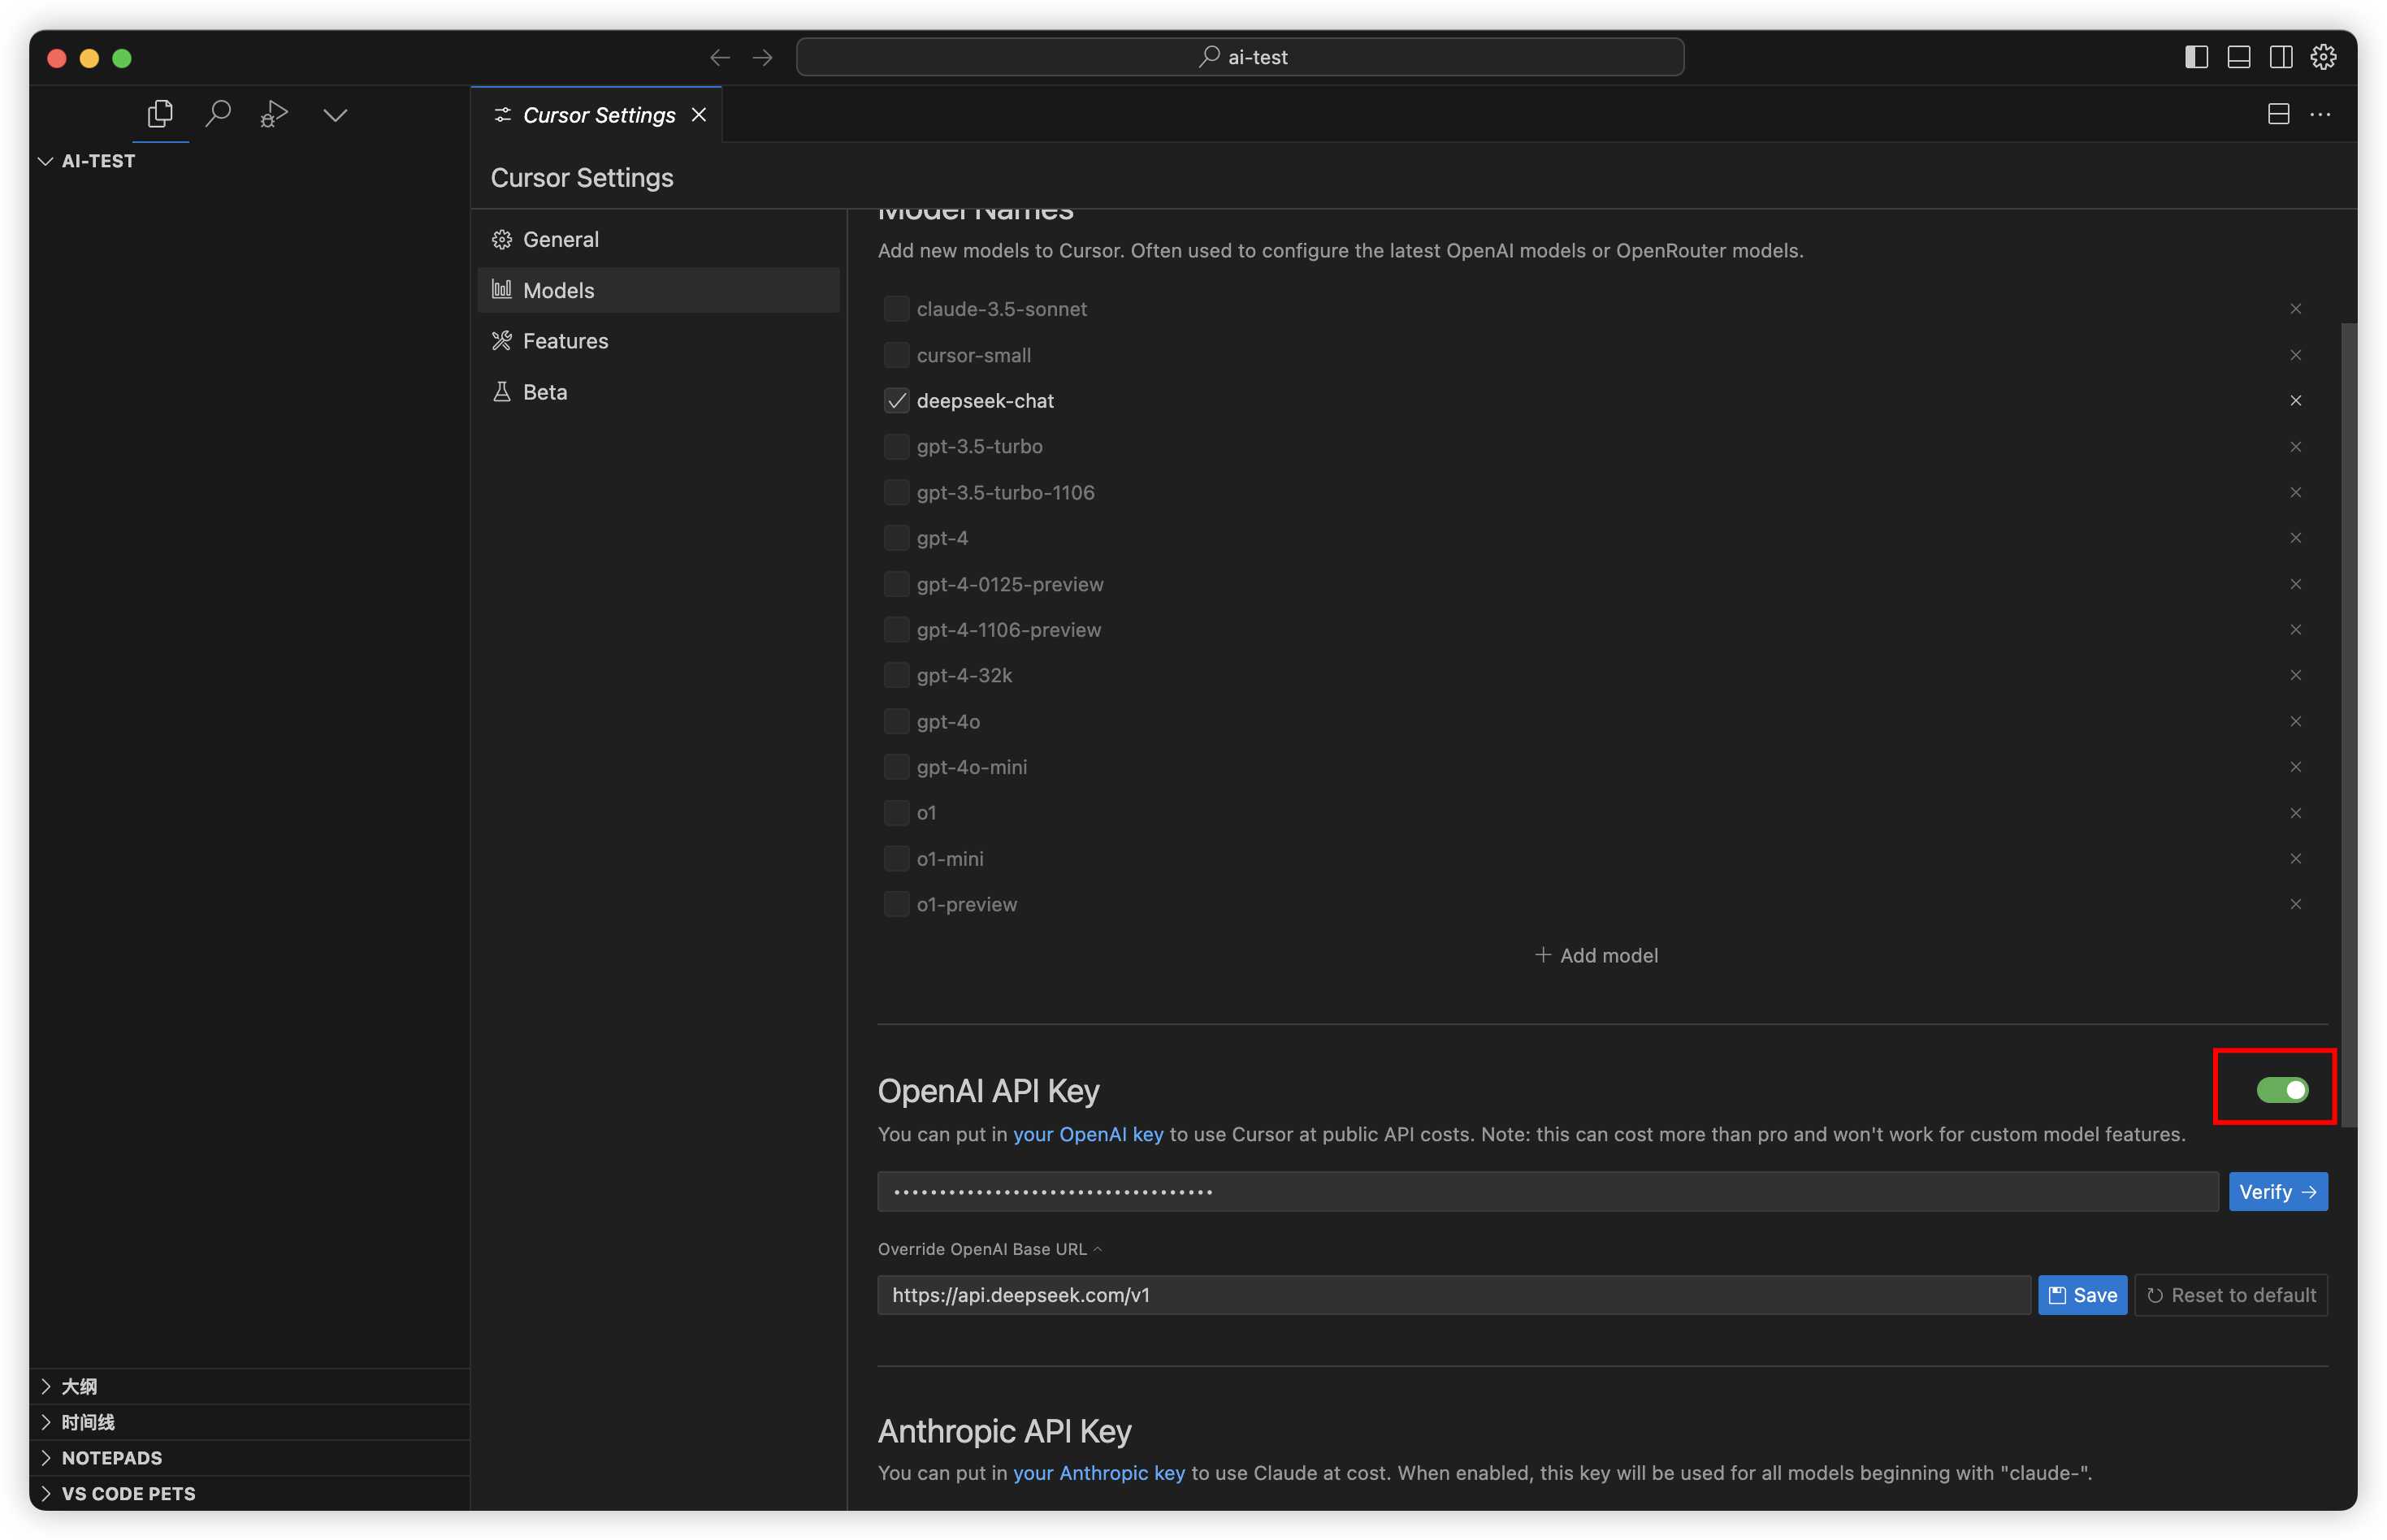Split editor layout icon

(x=2278, y=115)
